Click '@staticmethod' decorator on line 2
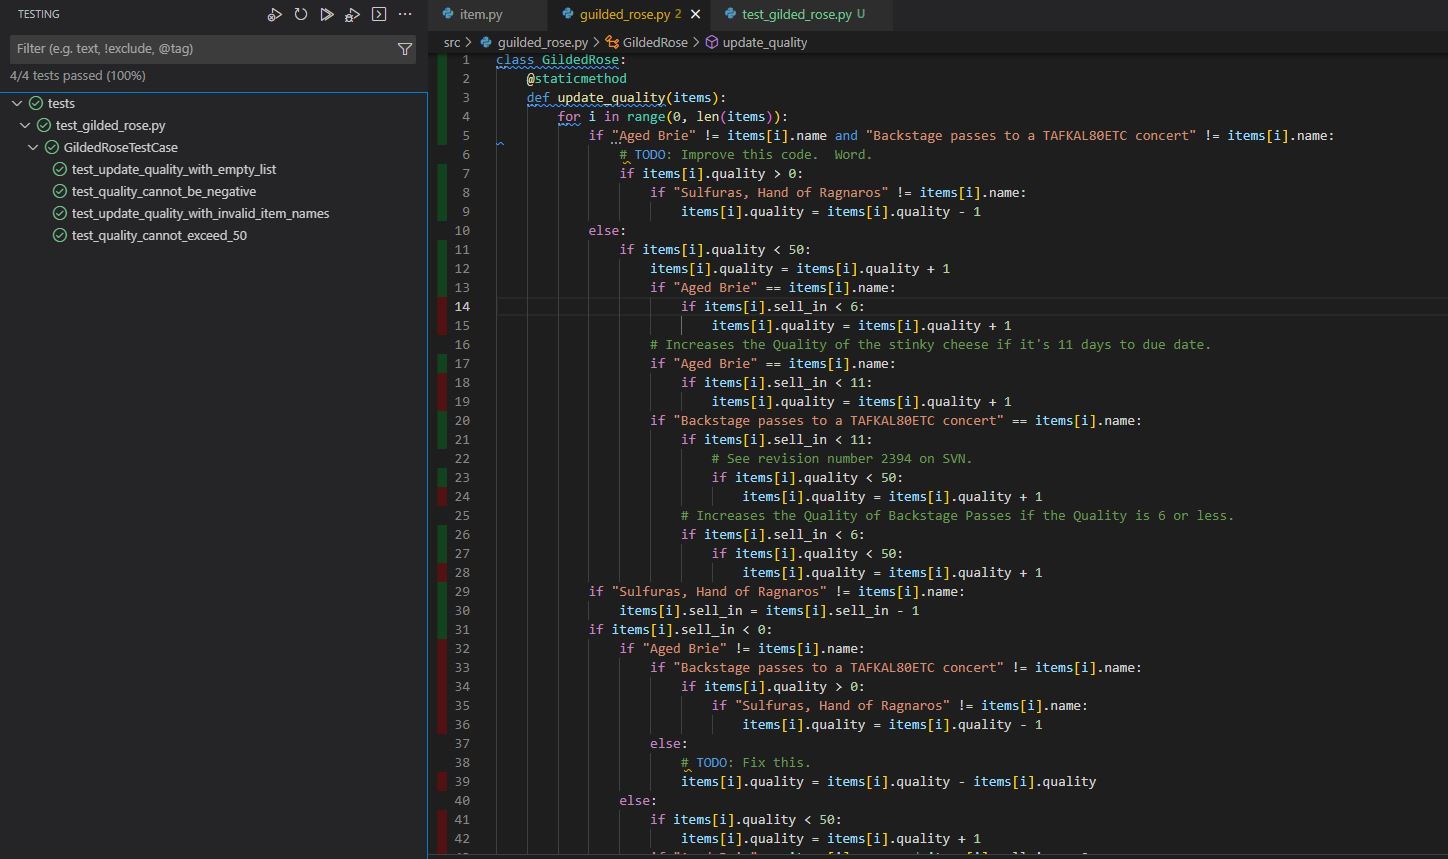The image size is (1448, 859). pos(577,78)
